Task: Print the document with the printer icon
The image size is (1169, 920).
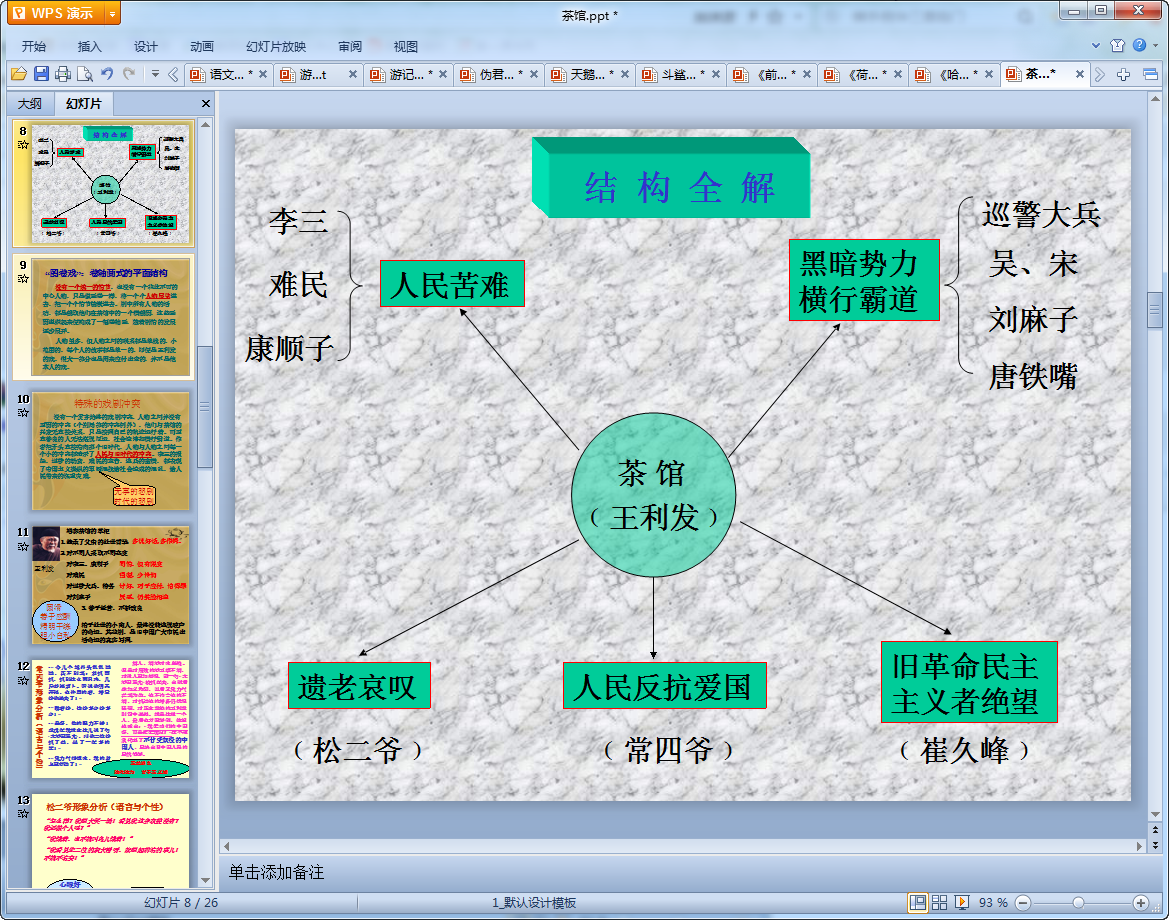Action: (x=63, y=74)
